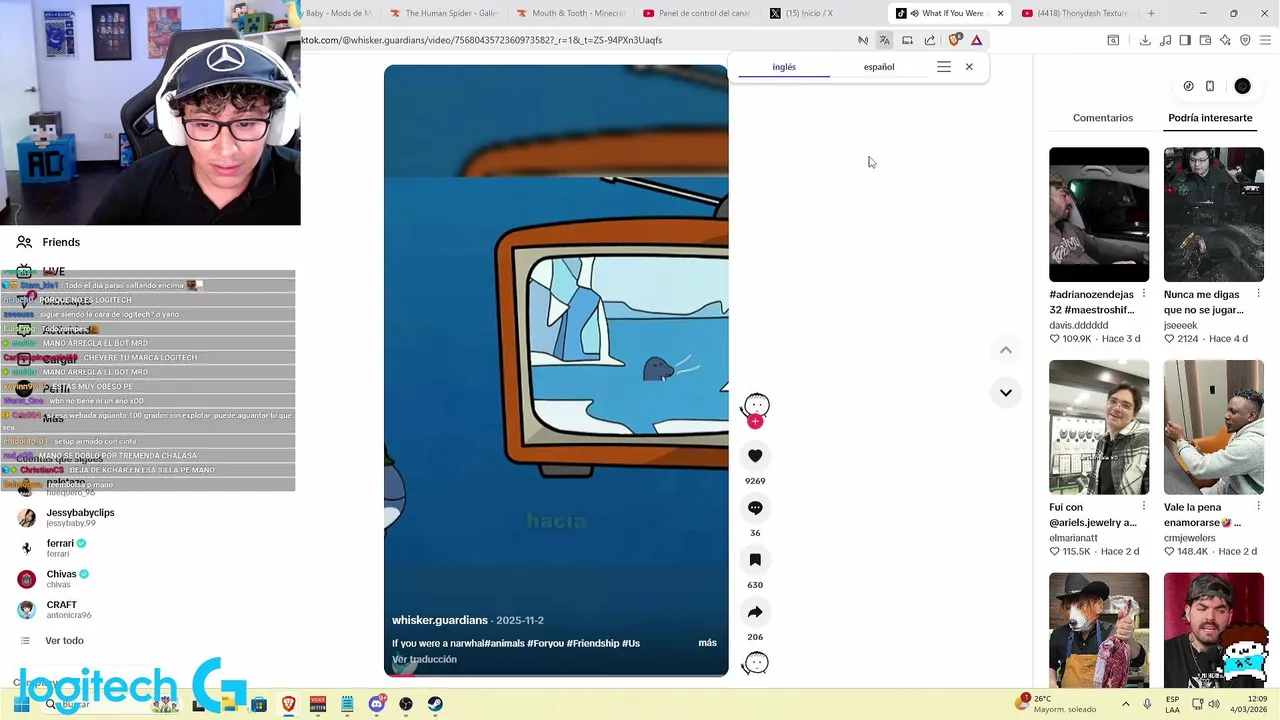Open the dark profile avatar at top right
Image resolution: width=1280 pixels, height=720 pixels.
click(1242, 86)
